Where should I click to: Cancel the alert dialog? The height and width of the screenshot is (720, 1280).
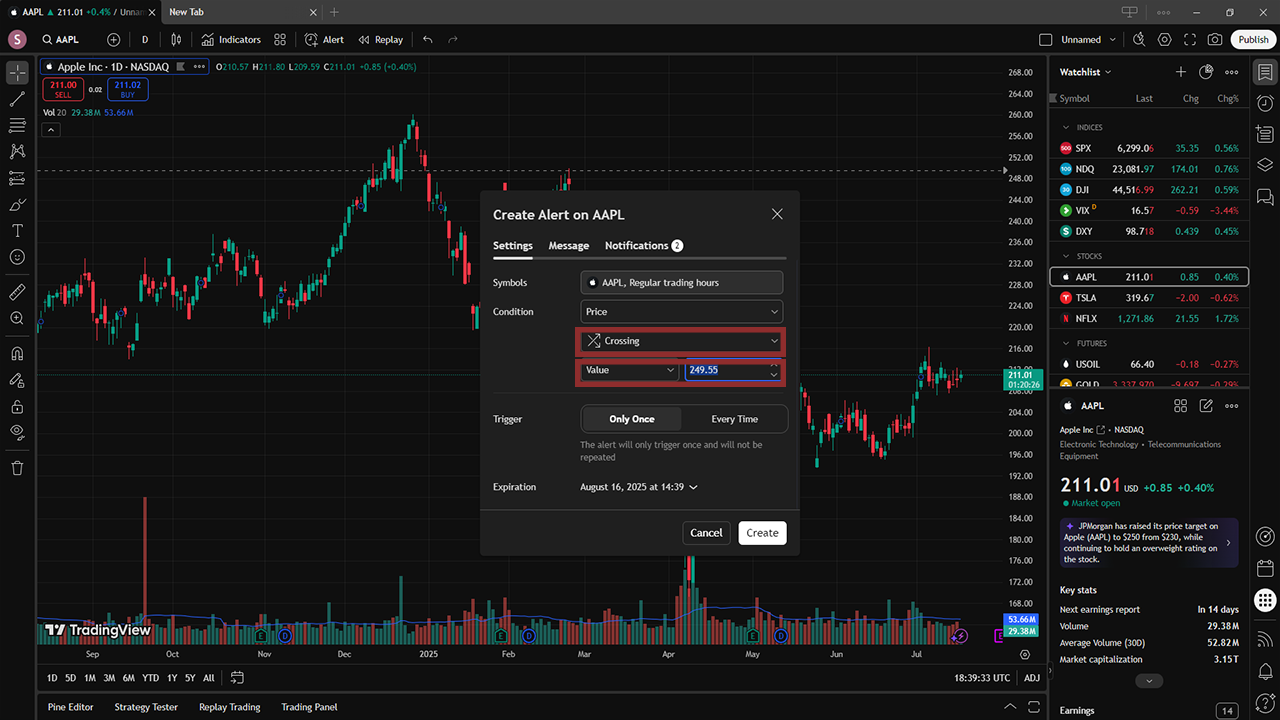[706, 533]
